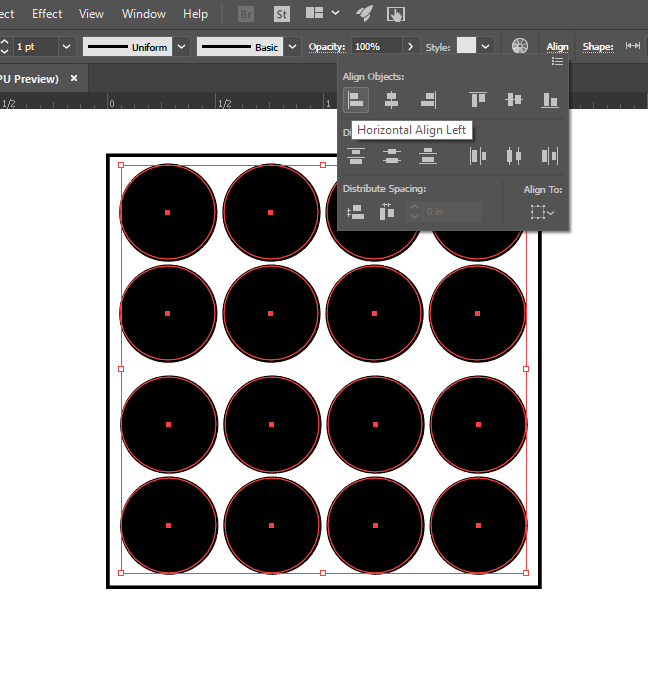The image size is (648, 695).
Task: Click Horizontal Distribute Center icon
Action: coord(514,156)
